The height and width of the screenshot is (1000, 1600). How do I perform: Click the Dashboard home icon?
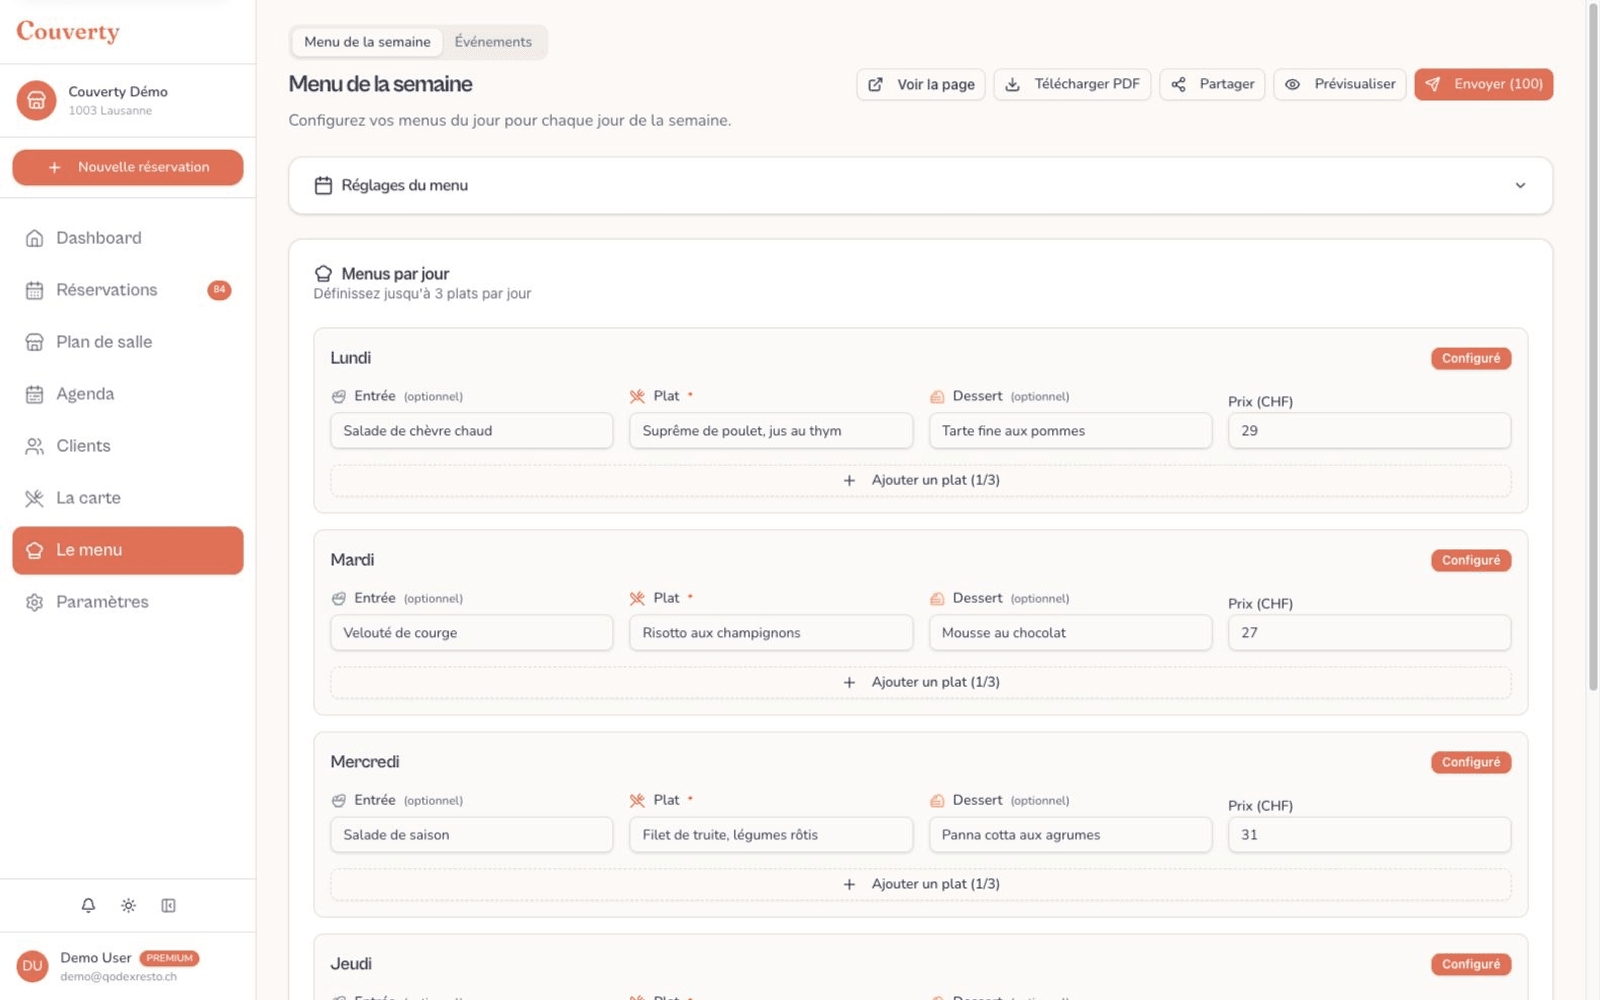pos(34,238)
